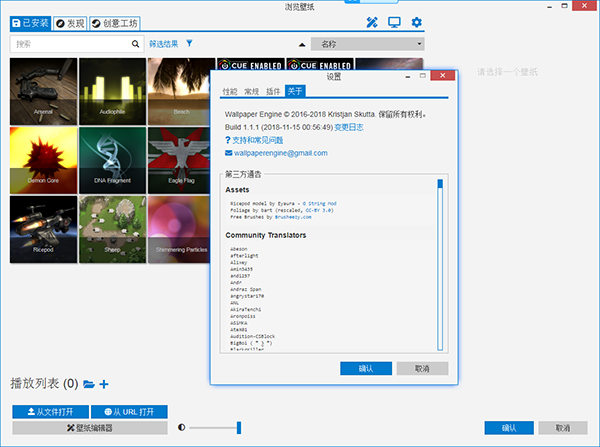Open playlist folder icon
The width and height of the screenshot is (600, 447).
89,384
